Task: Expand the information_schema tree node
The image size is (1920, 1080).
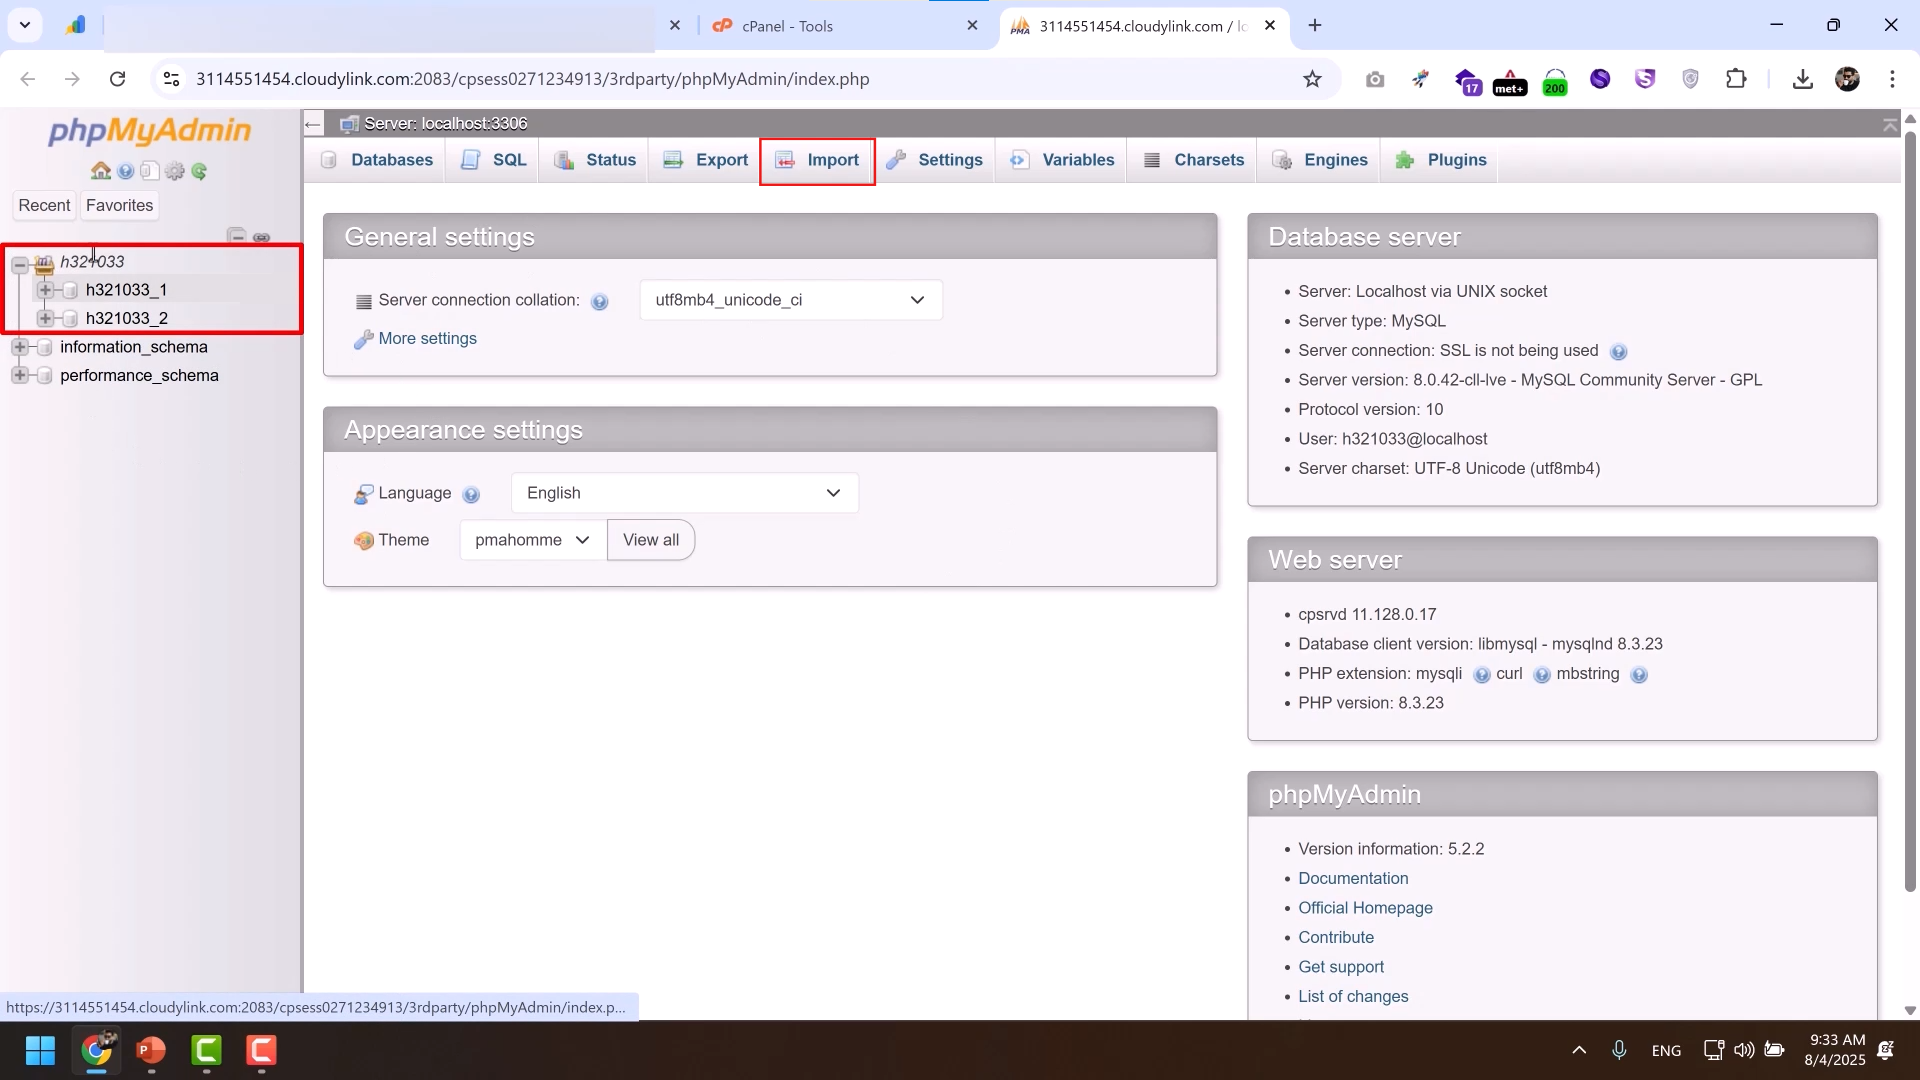Action: click(x=19, y=347)
